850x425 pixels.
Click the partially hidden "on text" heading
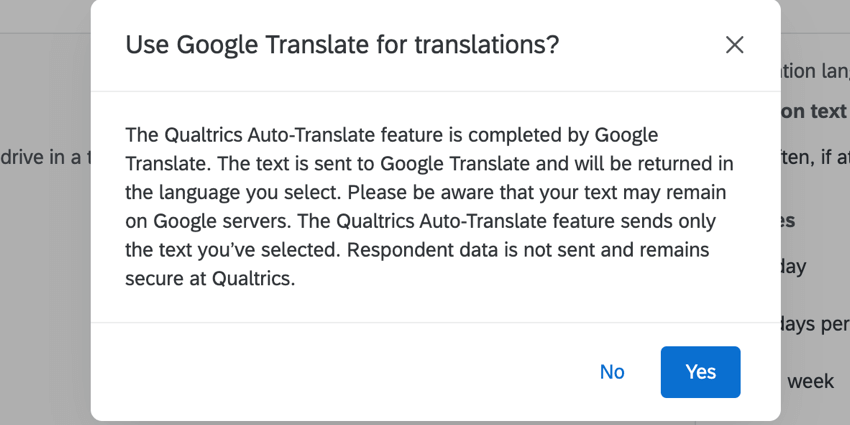pyautogui.click(x=814, y=112)
